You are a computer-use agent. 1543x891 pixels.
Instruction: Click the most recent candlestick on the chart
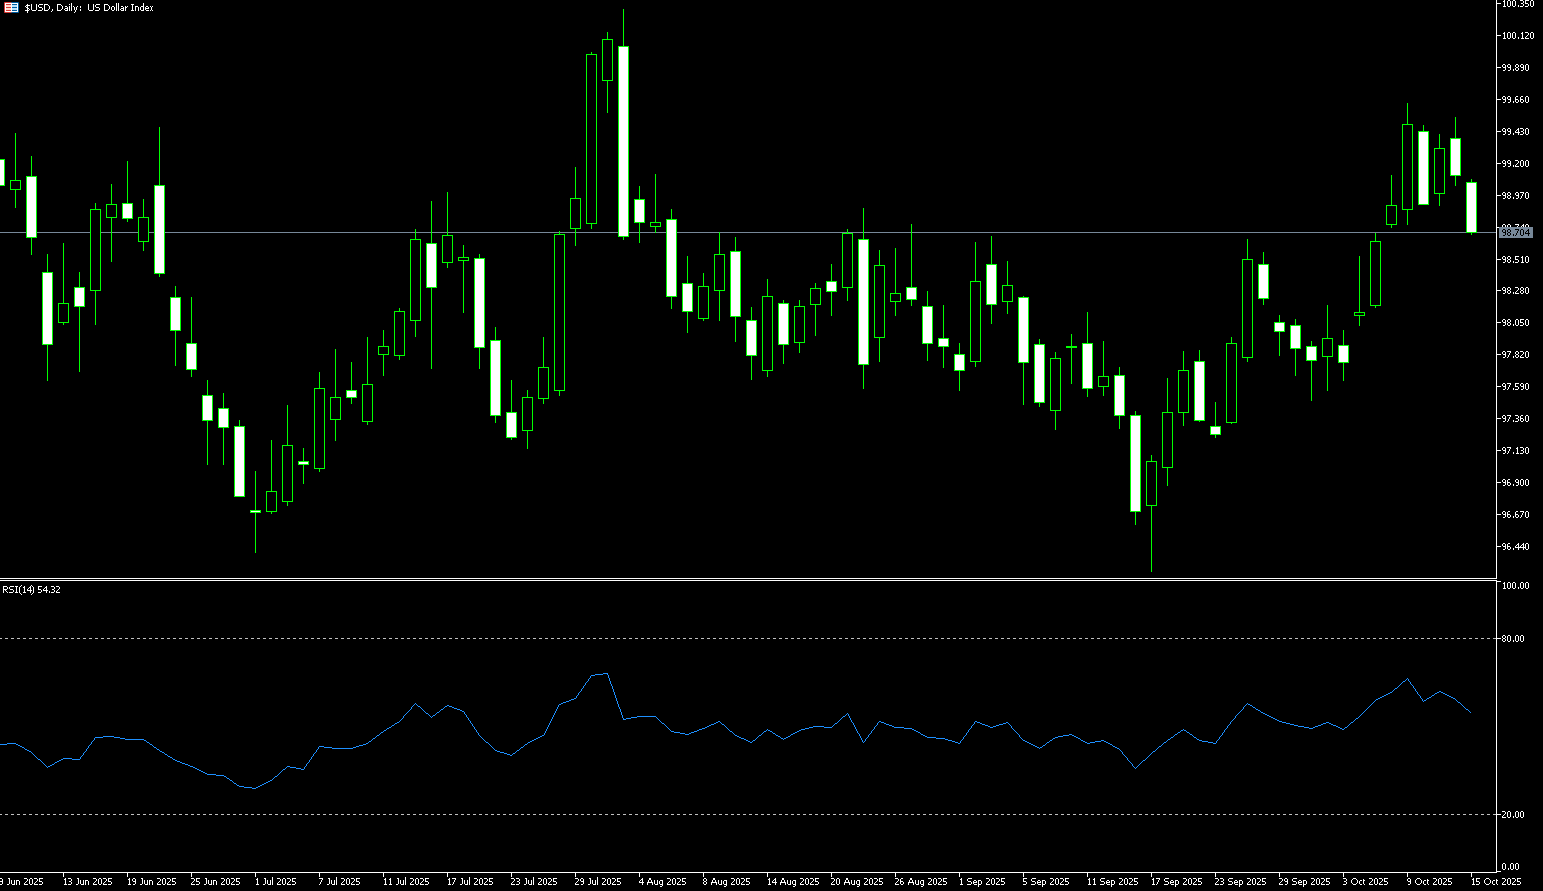[1472, 207]
